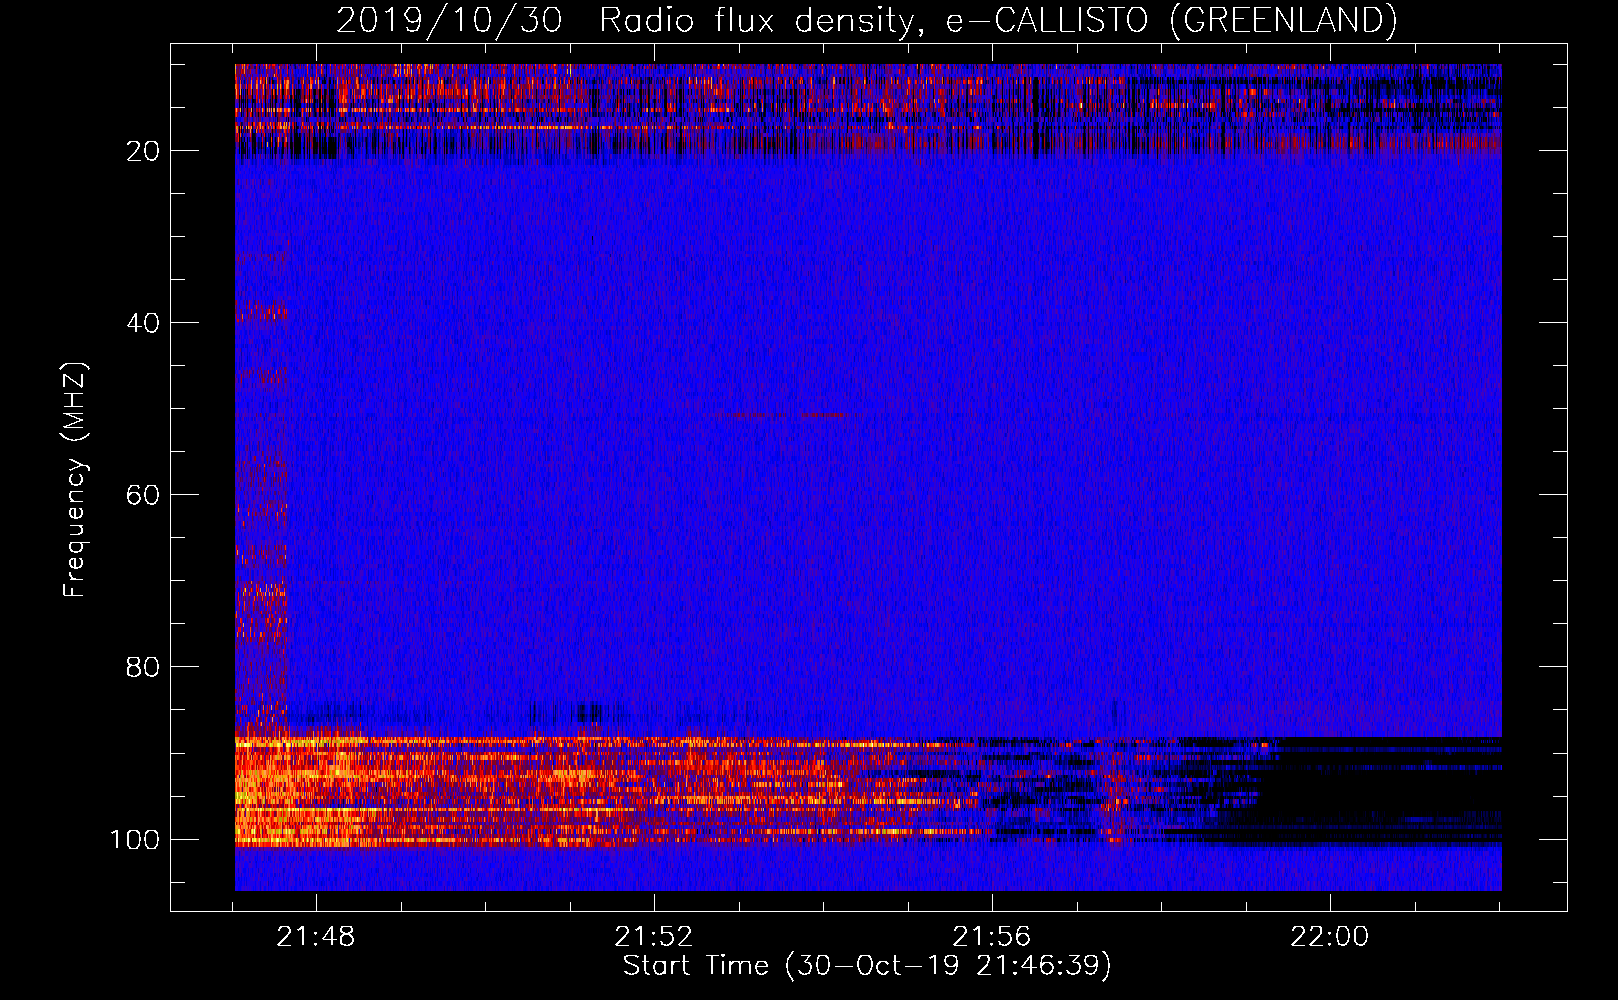Click the '22:00' time tick label
This screenshot has height=1000, width=1618.
point(1330,937)
